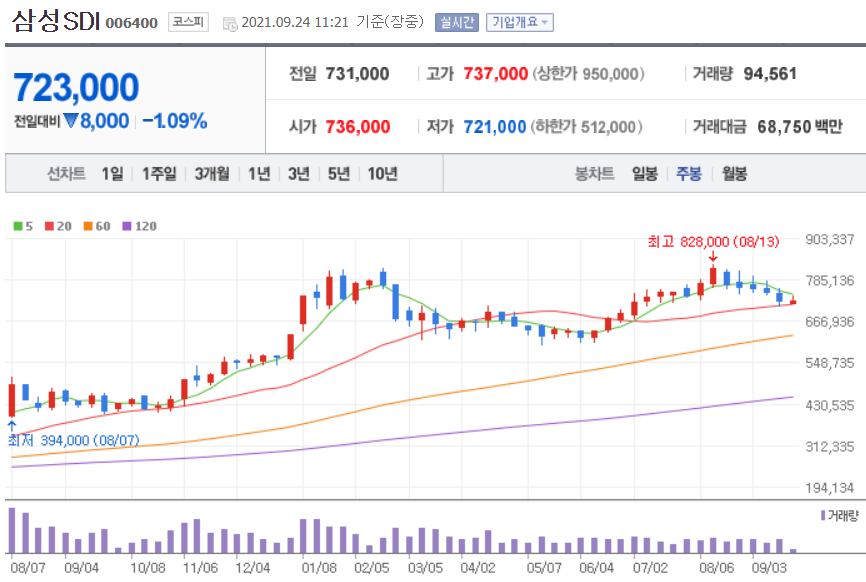Select the 5년 line chart tab
The width and height of the screenshot is (866, 582).
pyautogui.click(x=339, y=174)
